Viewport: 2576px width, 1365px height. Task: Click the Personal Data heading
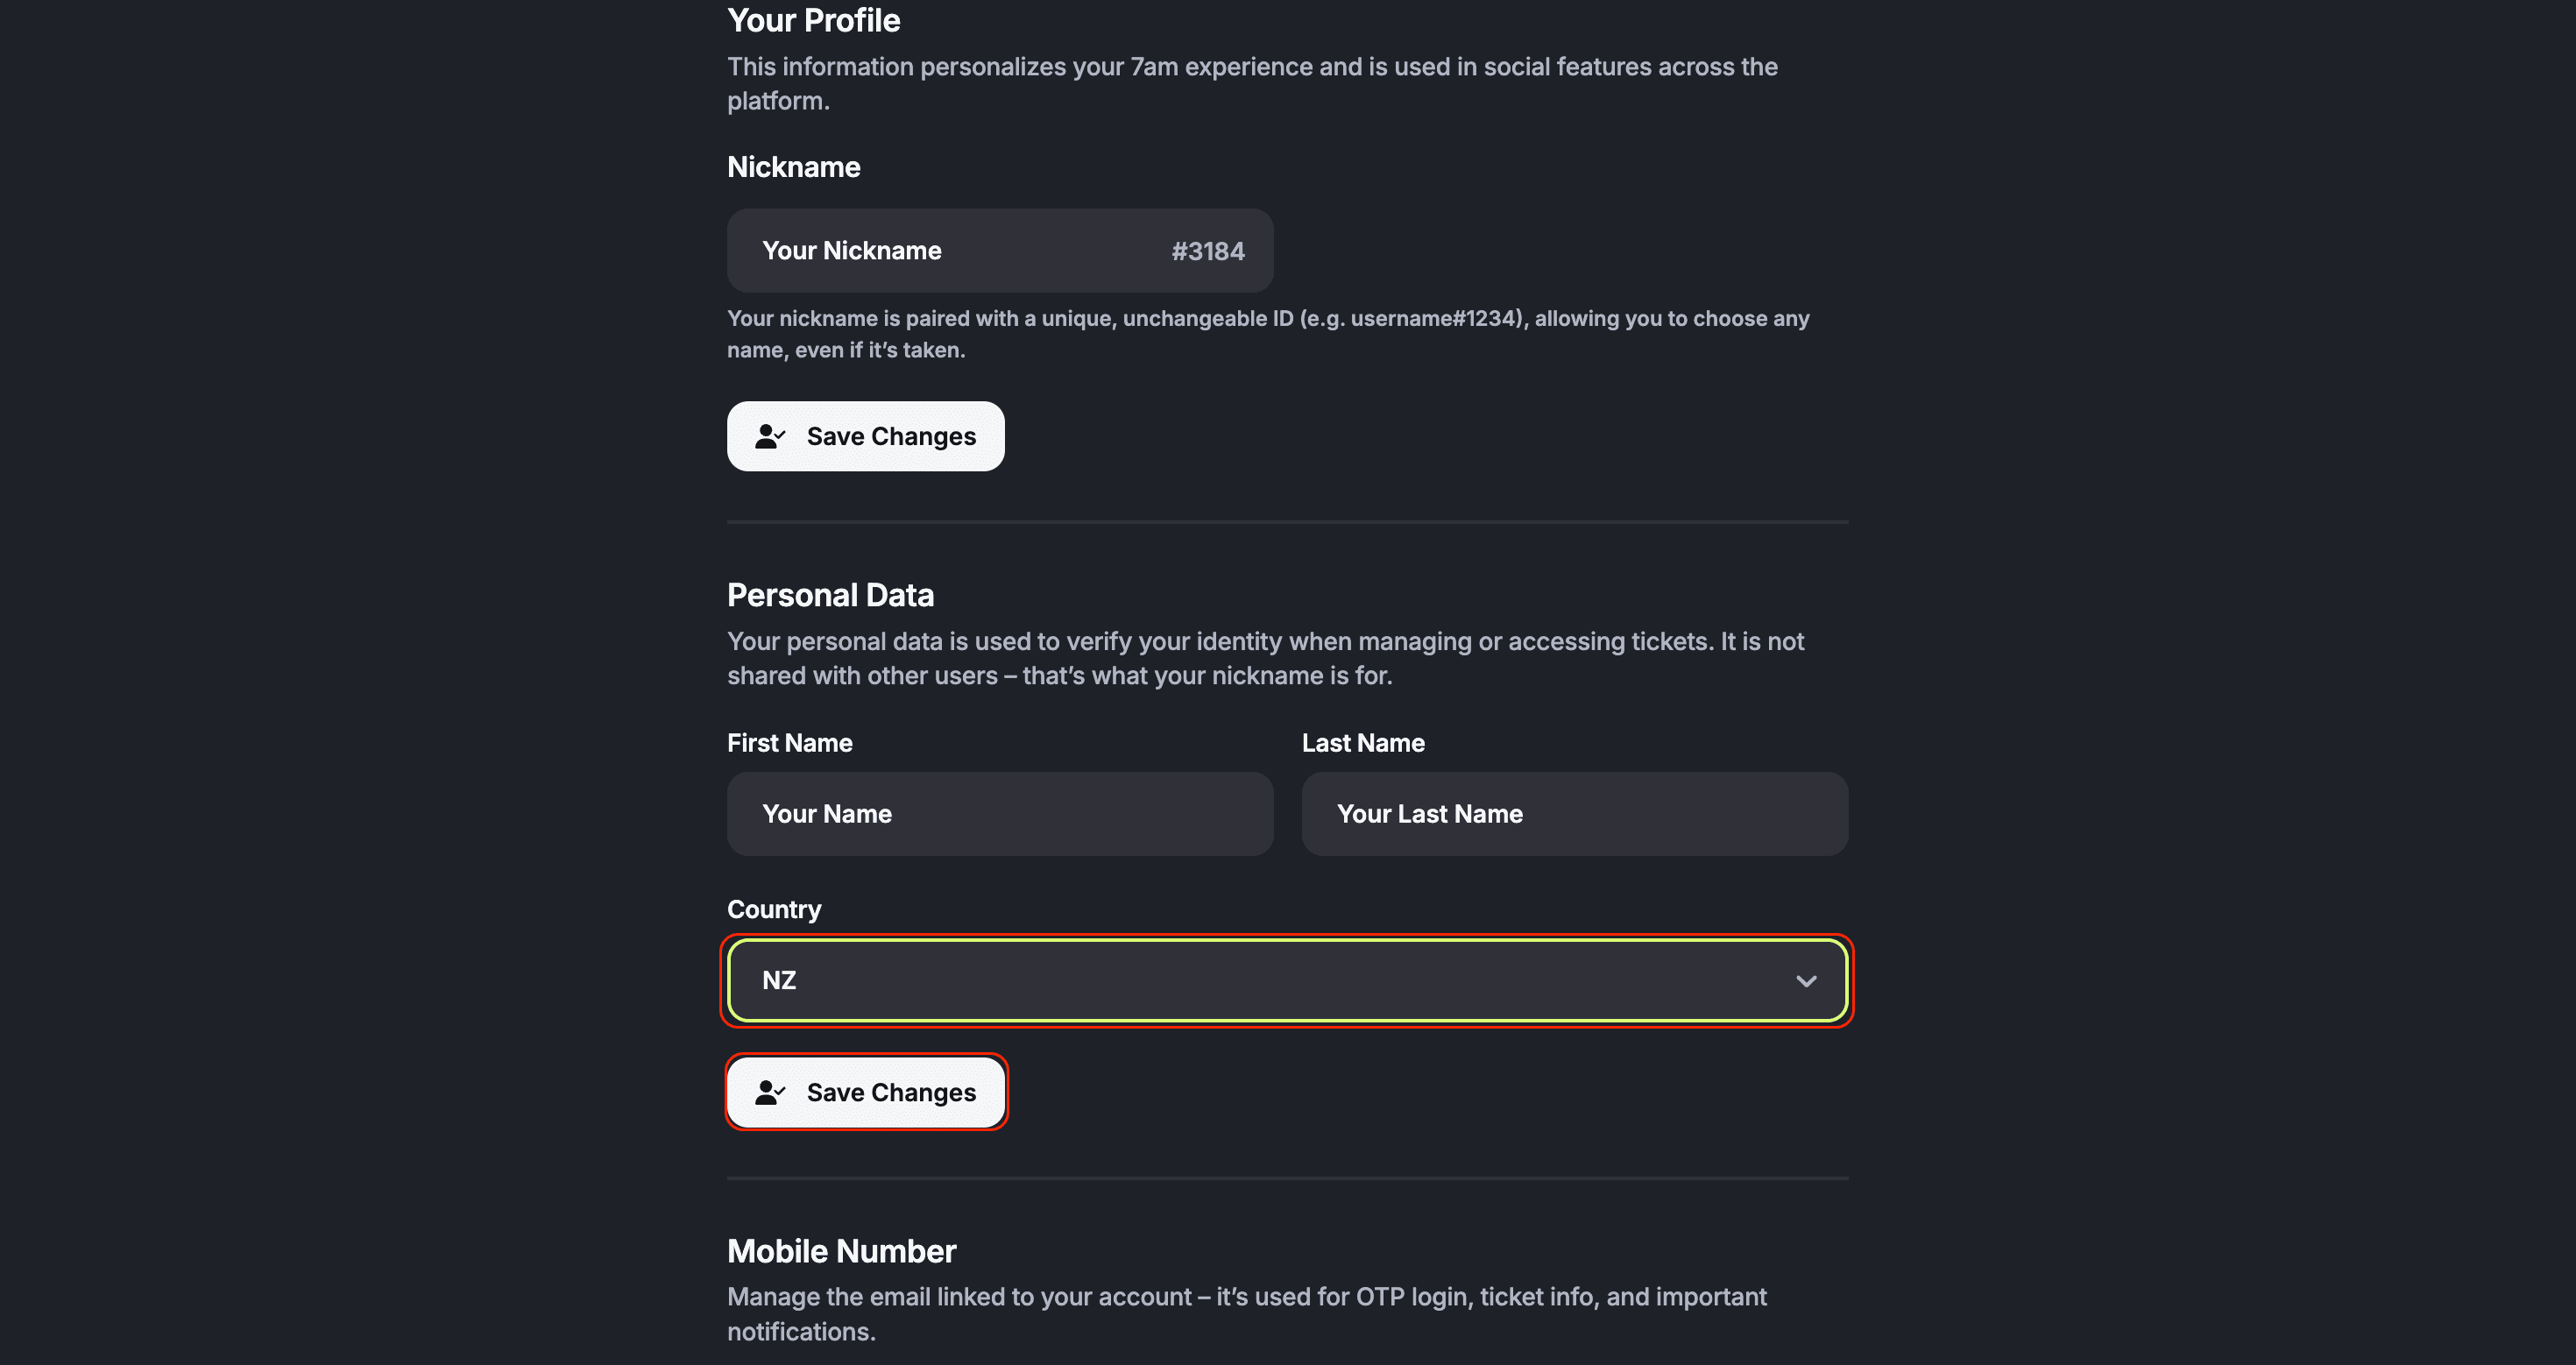[830, 595]
